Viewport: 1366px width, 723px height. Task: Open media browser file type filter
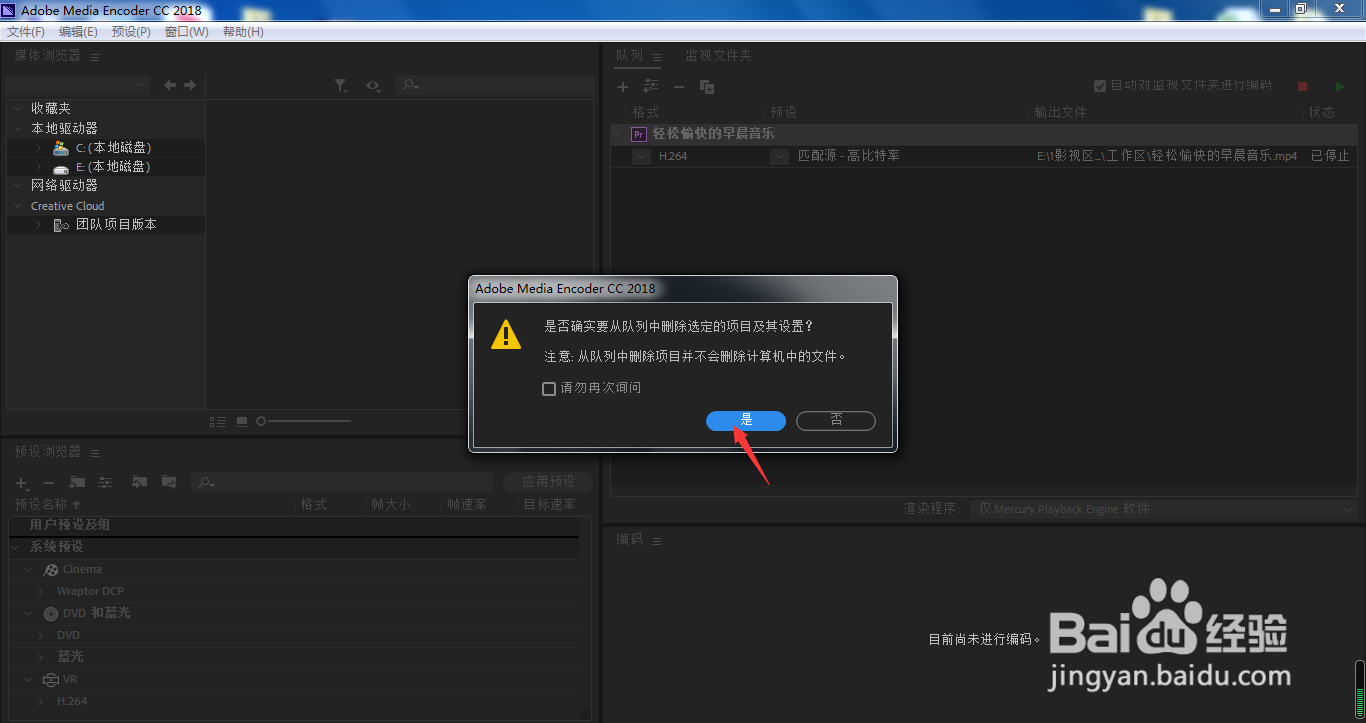341,86
